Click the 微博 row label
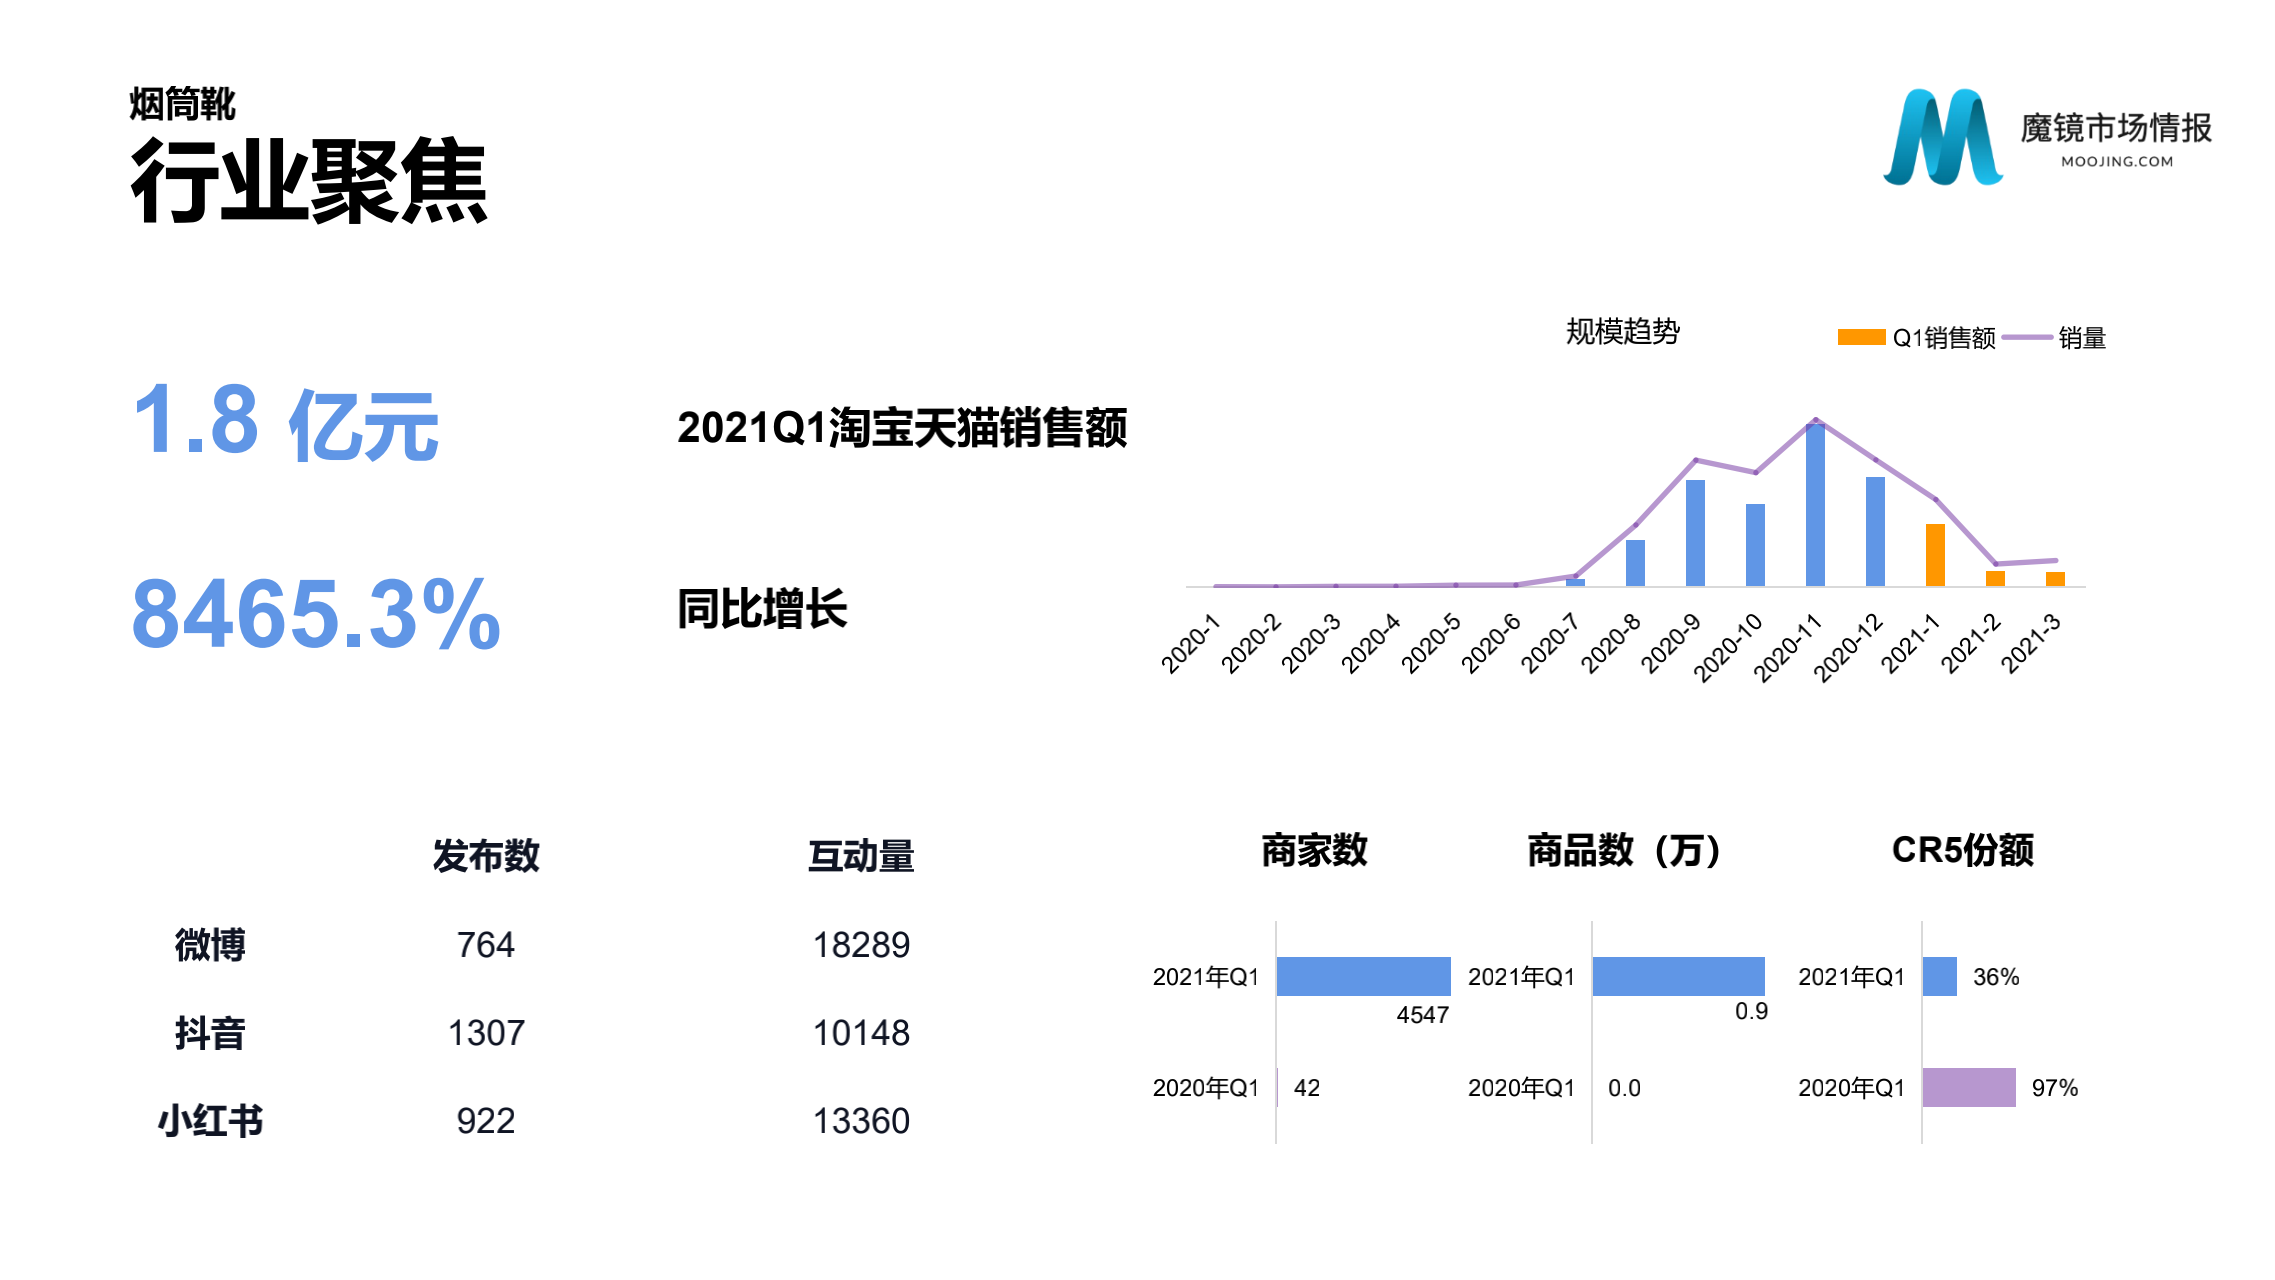Viewport: 2275px width, 1280px height. click(x=210, y=945)
